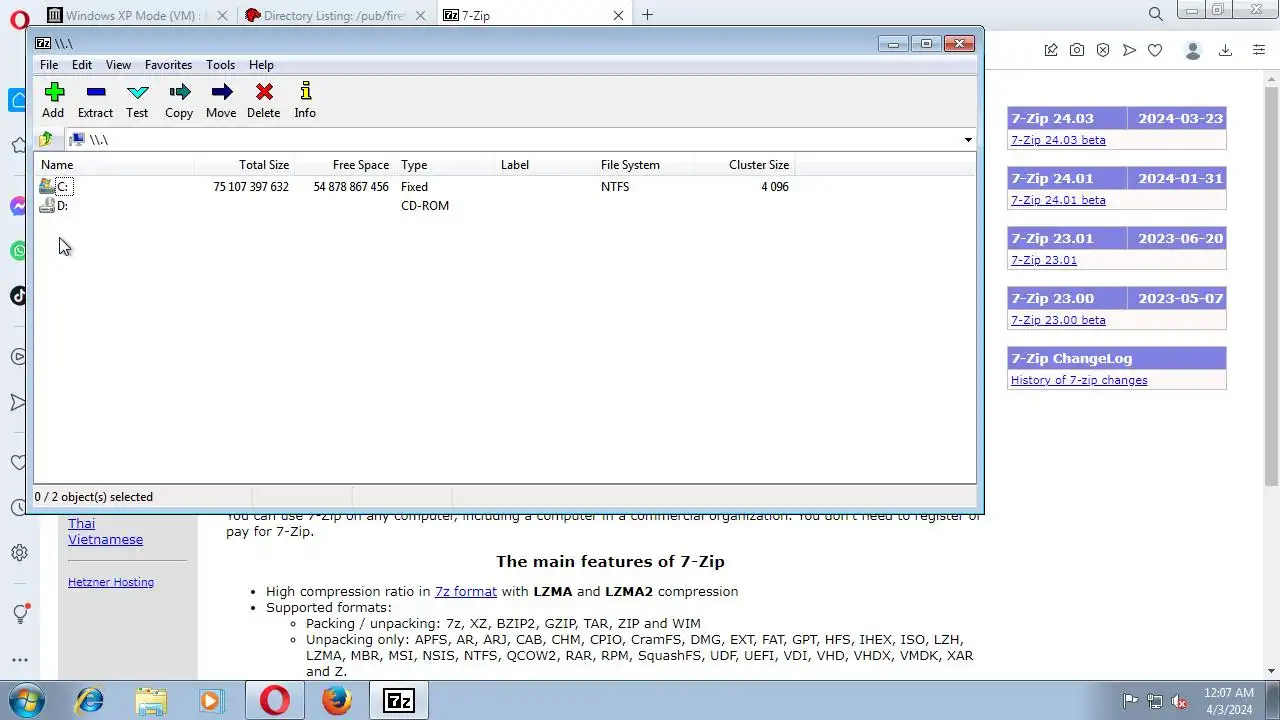Screen dimensions: 1280x720
Task: Follow the 7z format link
Action: pyautogui.click(x=466, y=591)
